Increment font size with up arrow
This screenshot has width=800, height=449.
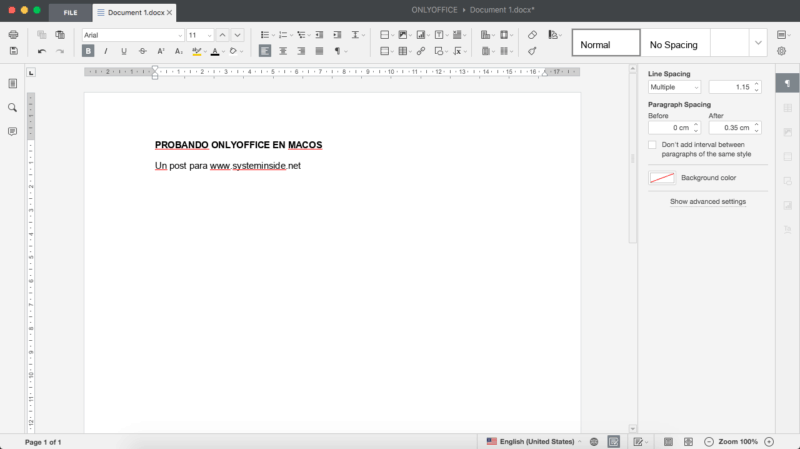(222, 35)
